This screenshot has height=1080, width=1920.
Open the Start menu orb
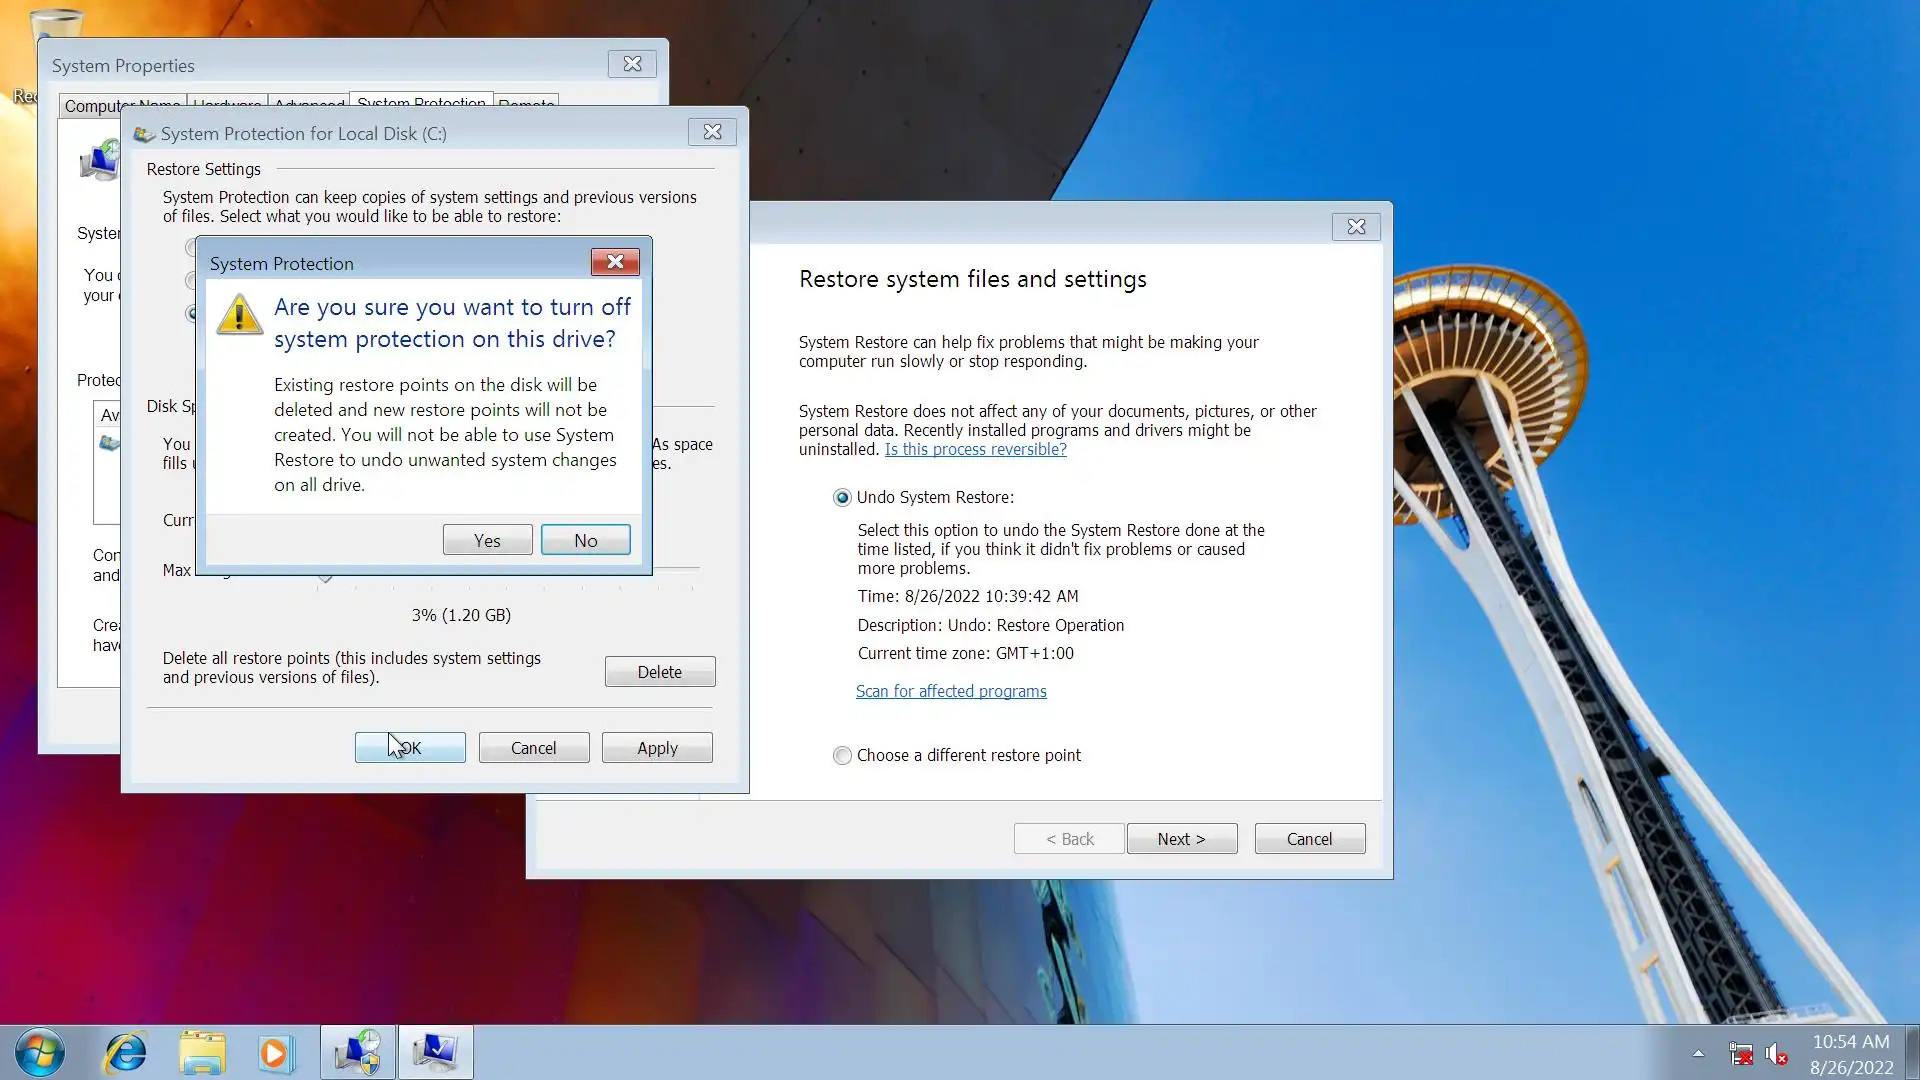pos(40,1052)
